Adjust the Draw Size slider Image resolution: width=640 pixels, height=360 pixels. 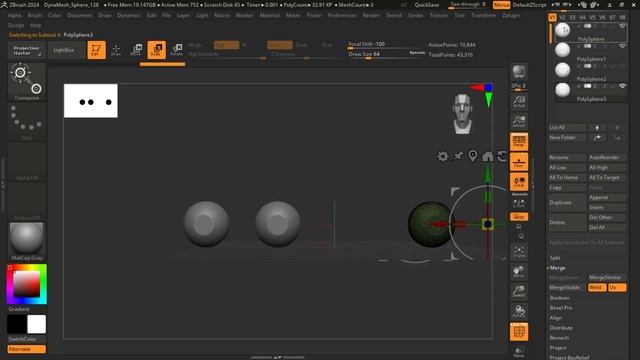tap(387, 55)
